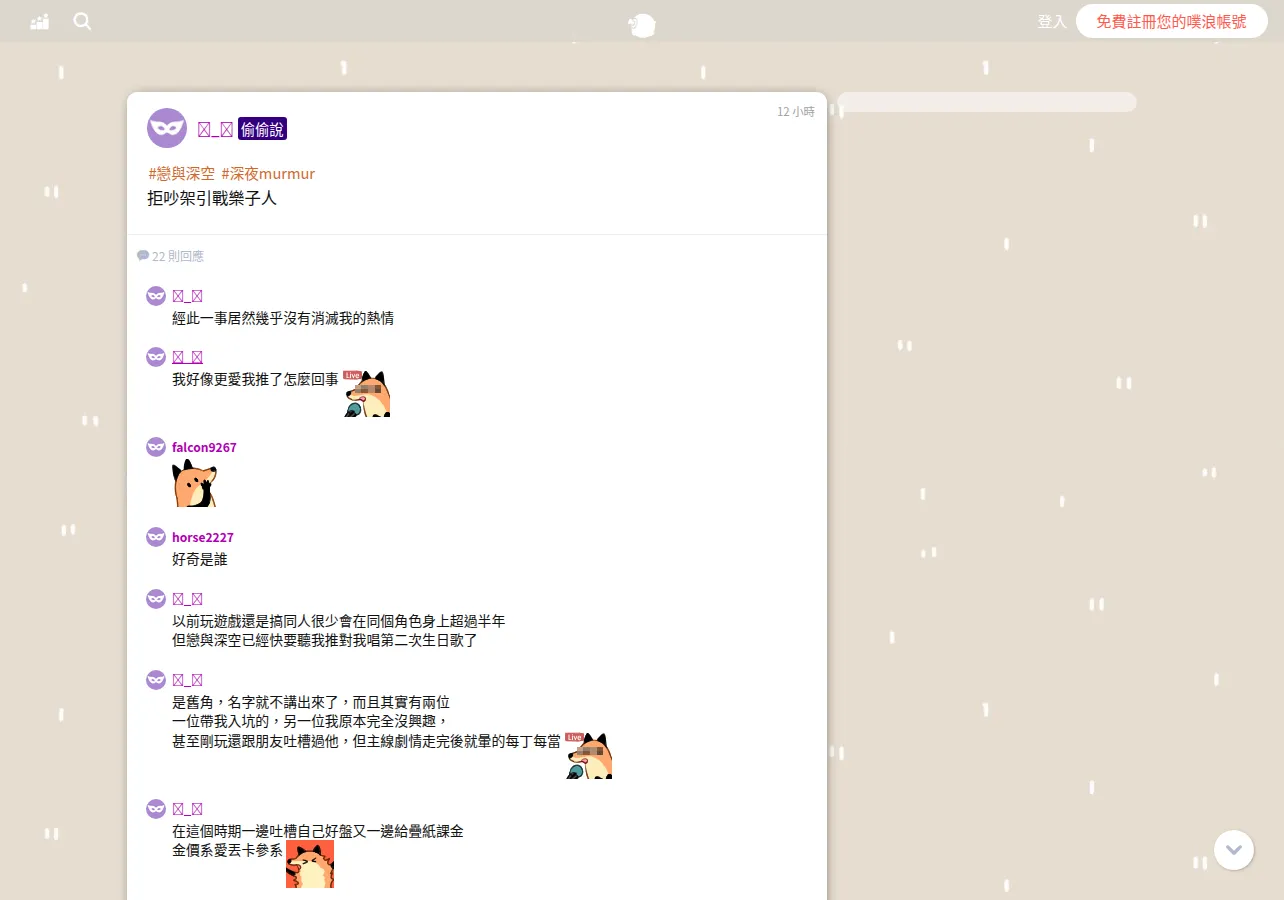Select the empty right sidebar bar

[987, 102]
